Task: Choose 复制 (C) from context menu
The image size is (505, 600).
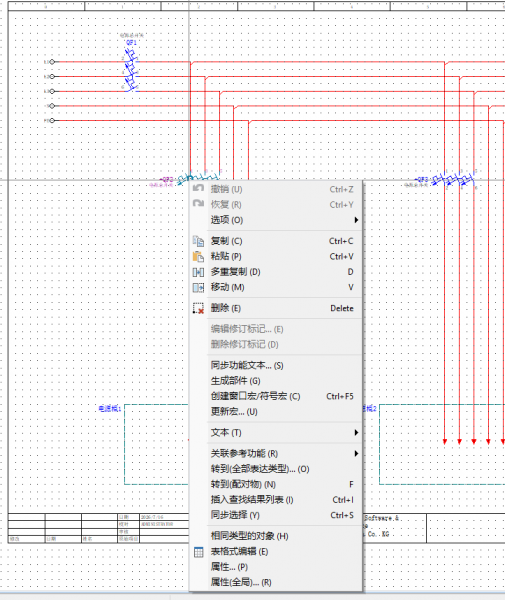Action: pos(276,241)
